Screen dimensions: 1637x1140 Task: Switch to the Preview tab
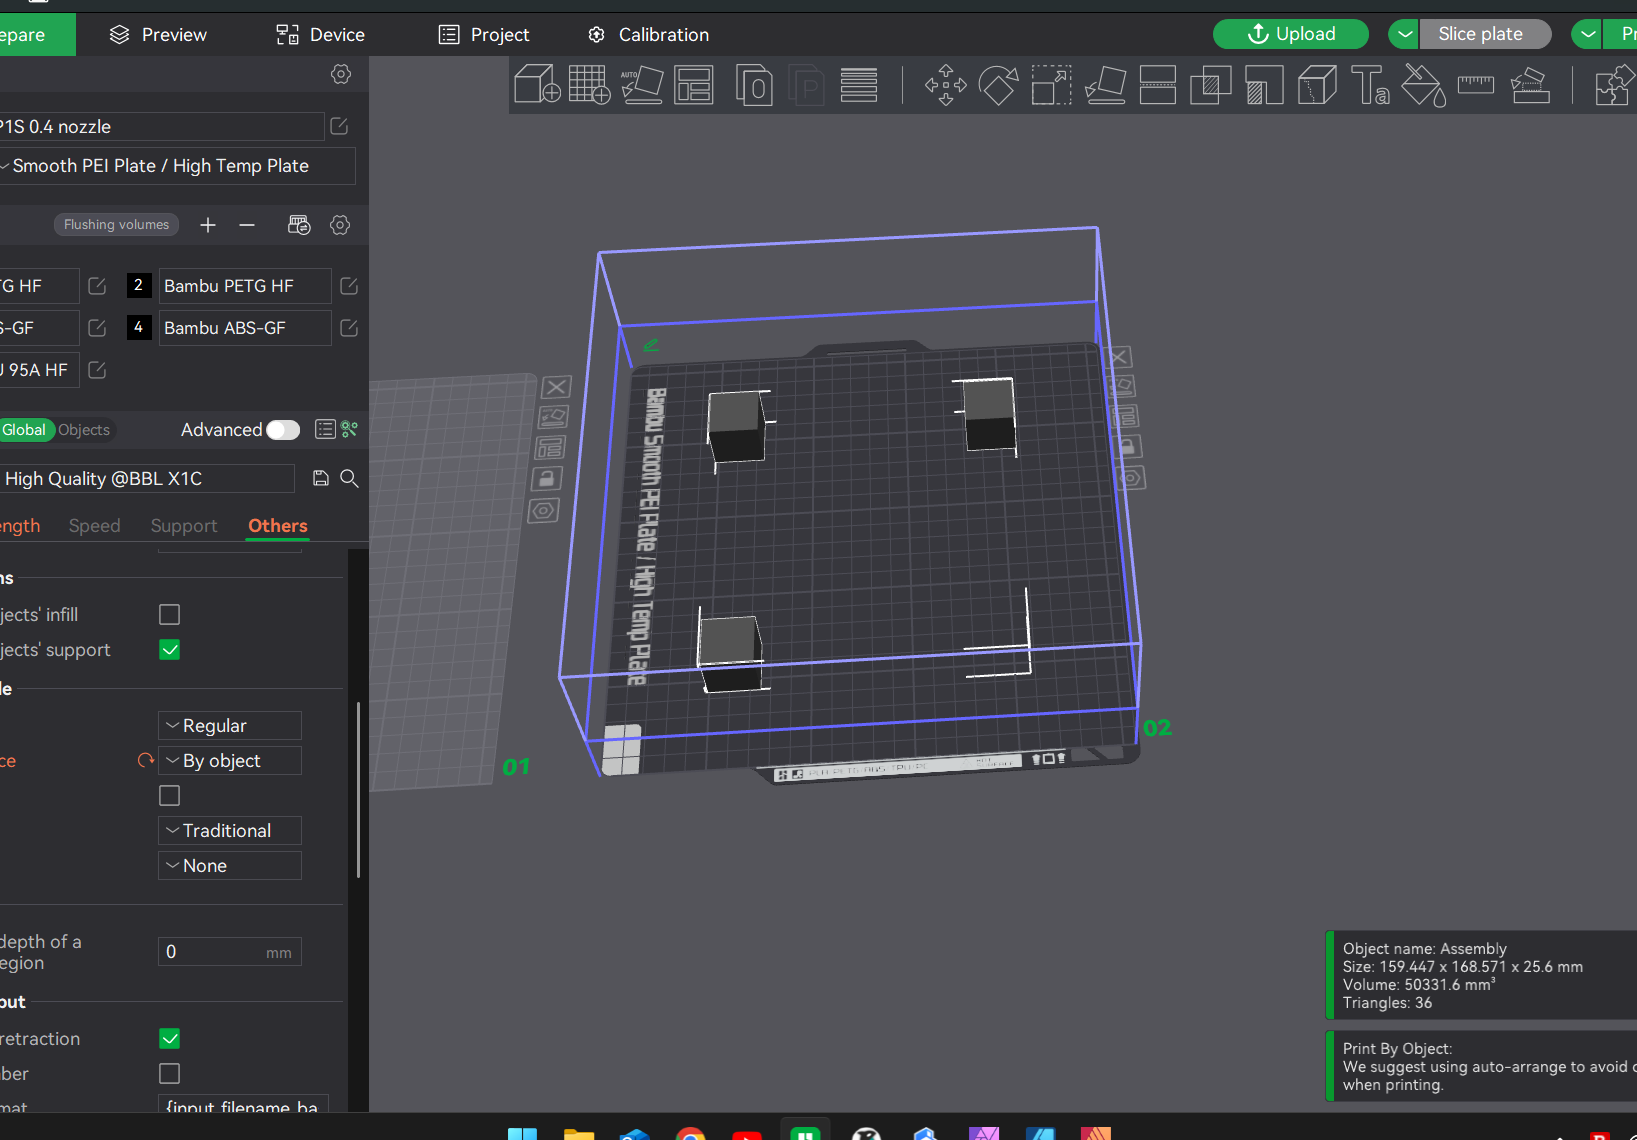pyautogui.click(x=158, y=35)
